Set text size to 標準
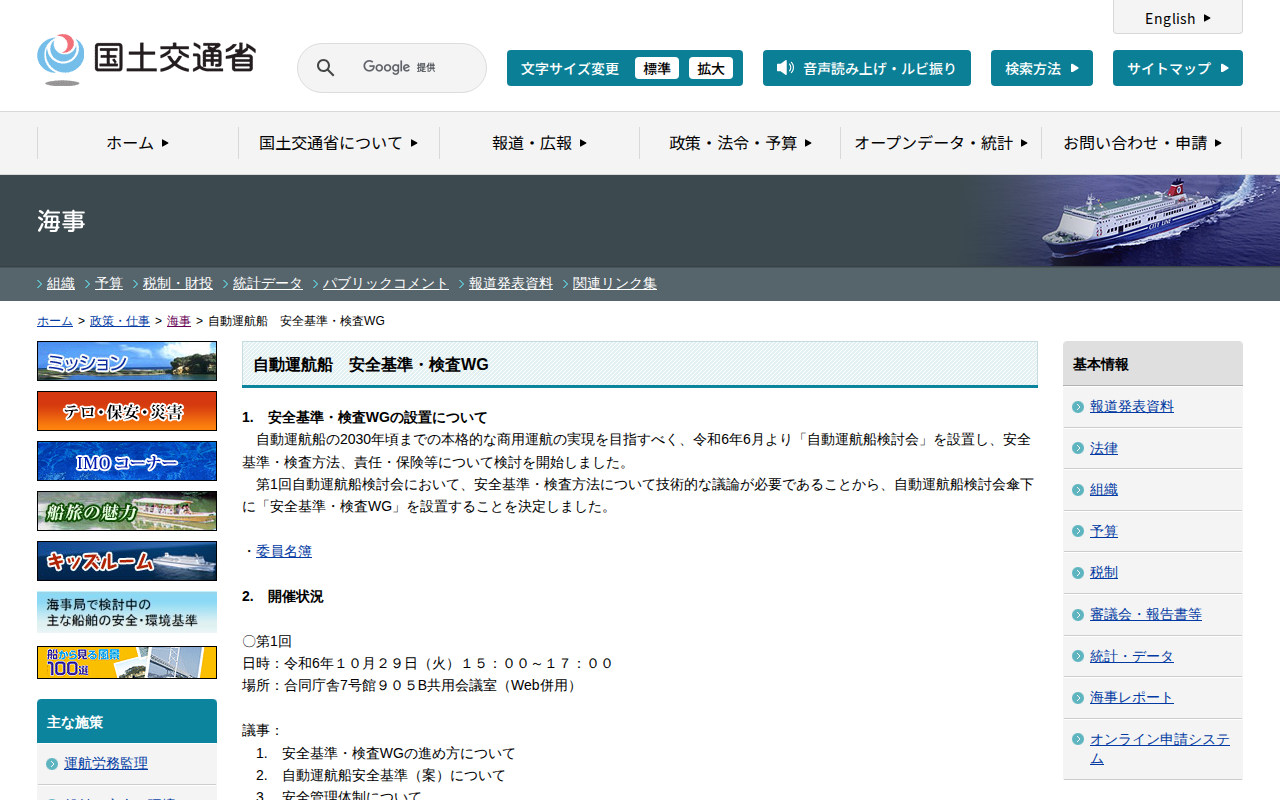 coord(657,68)
